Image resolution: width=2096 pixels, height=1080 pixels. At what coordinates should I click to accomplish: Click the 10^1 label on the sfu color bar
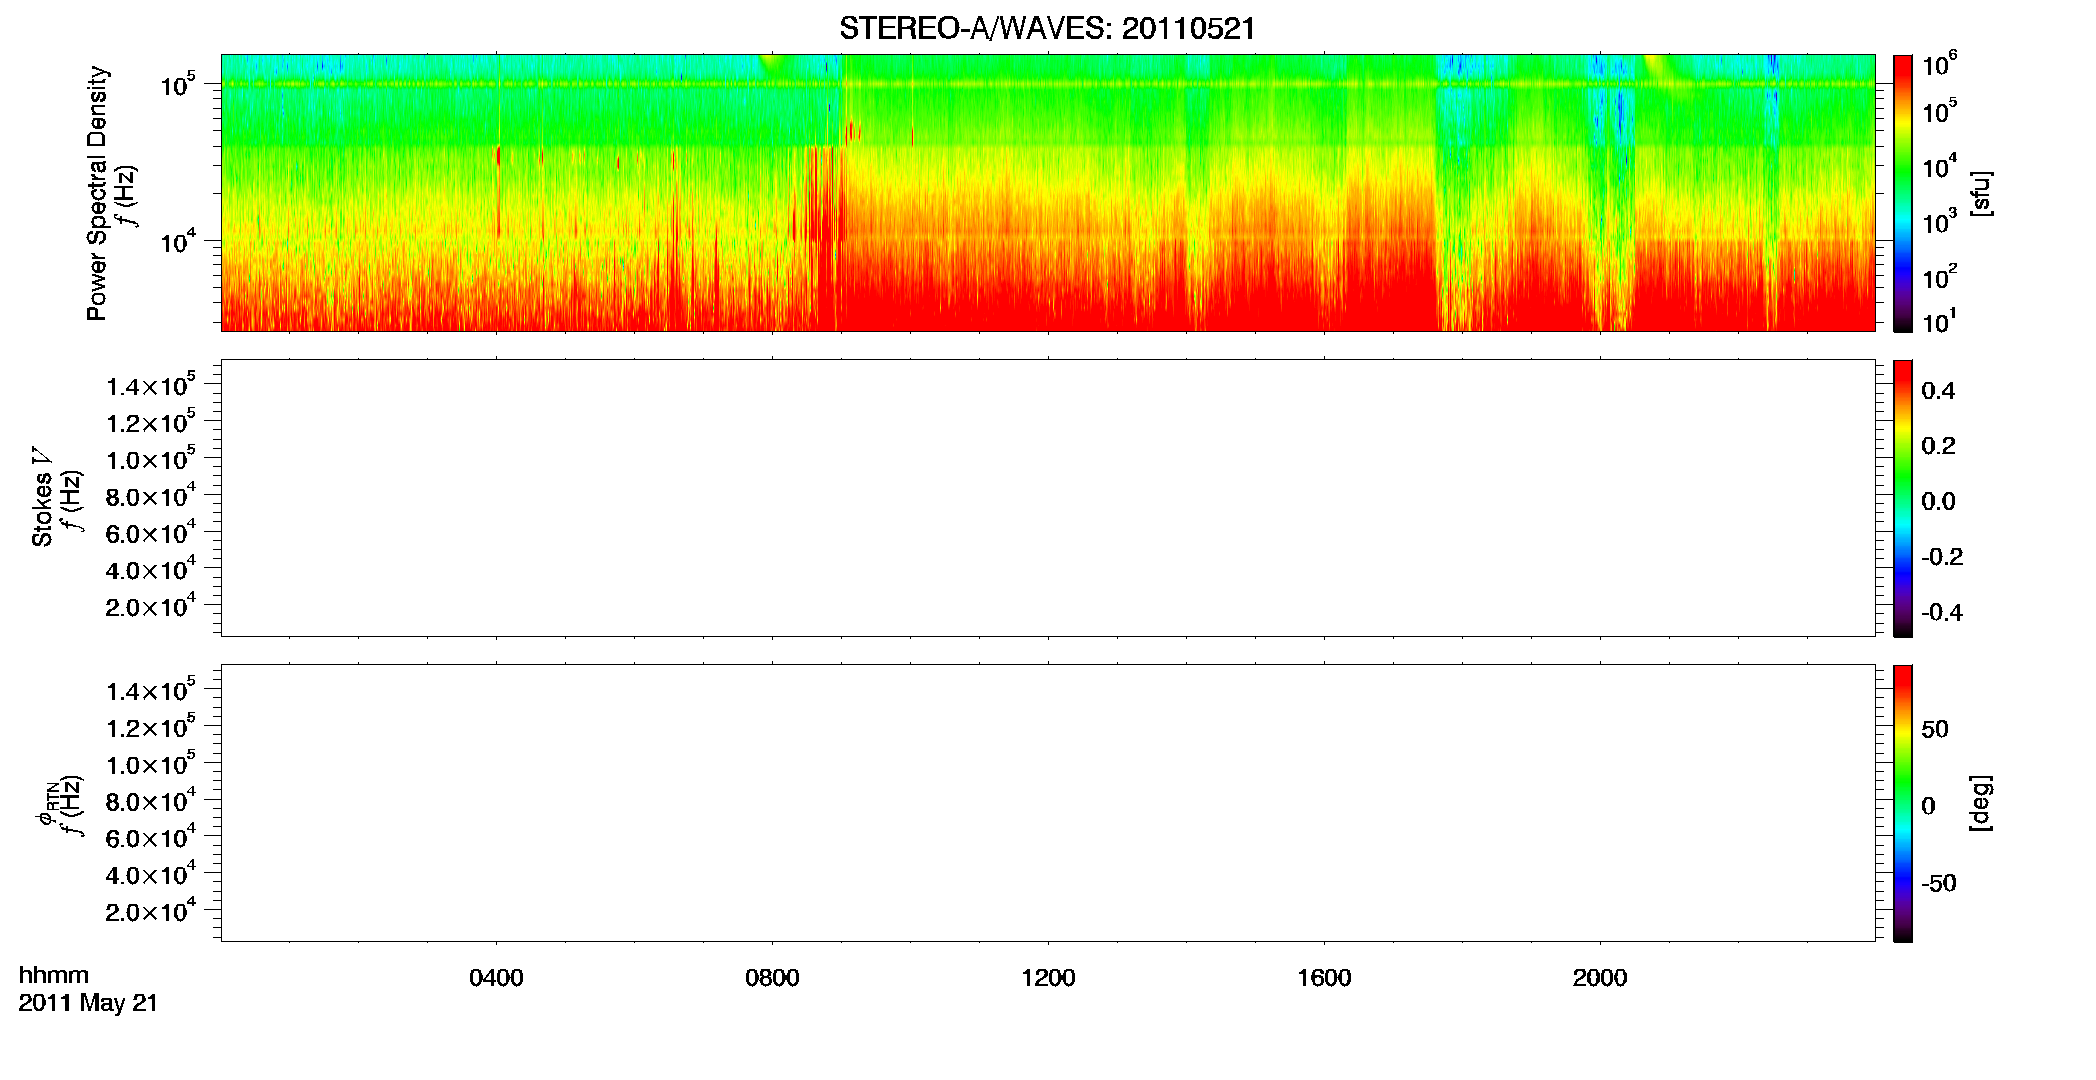[x=1940, y=321]
